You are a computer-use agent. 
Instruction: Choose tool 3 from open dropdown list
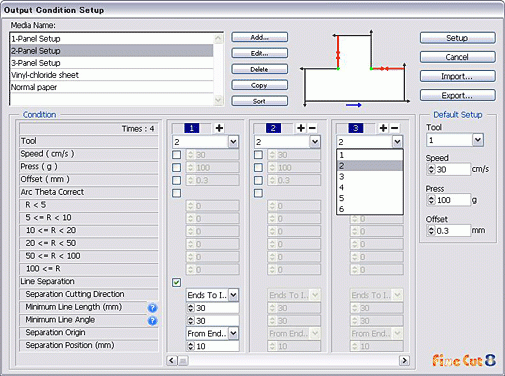coord(370,177)
